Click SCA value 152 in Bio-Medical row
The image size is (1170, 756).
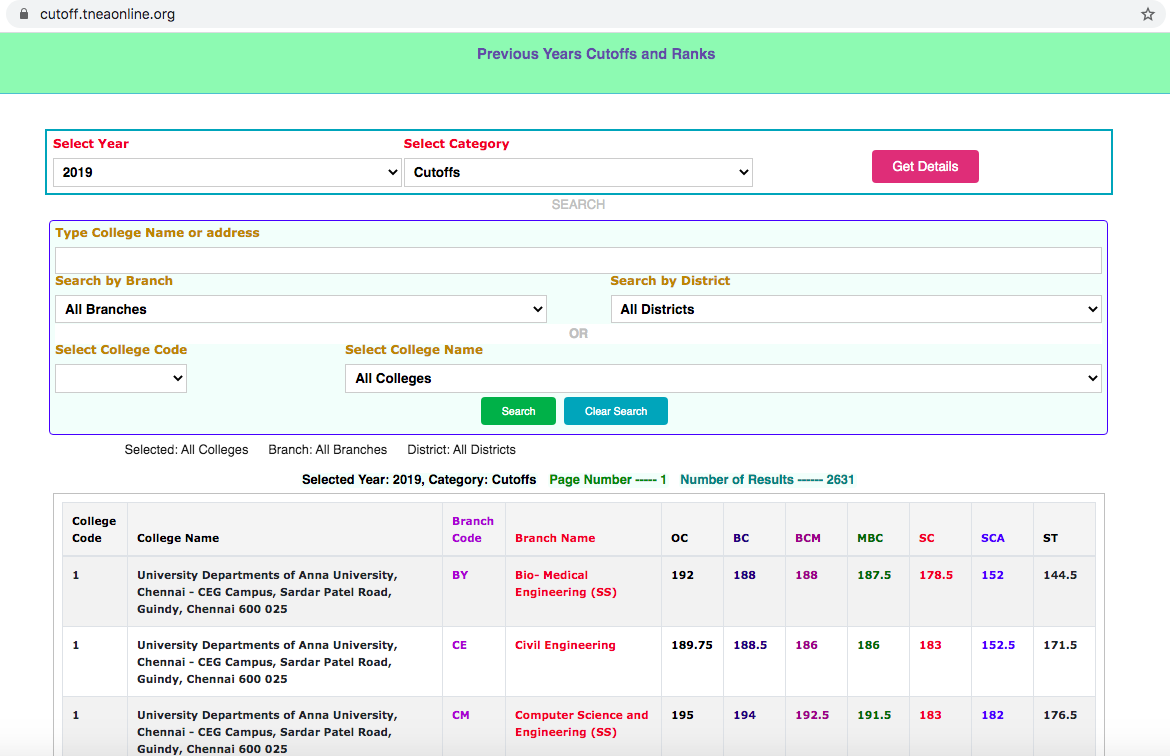992,575
